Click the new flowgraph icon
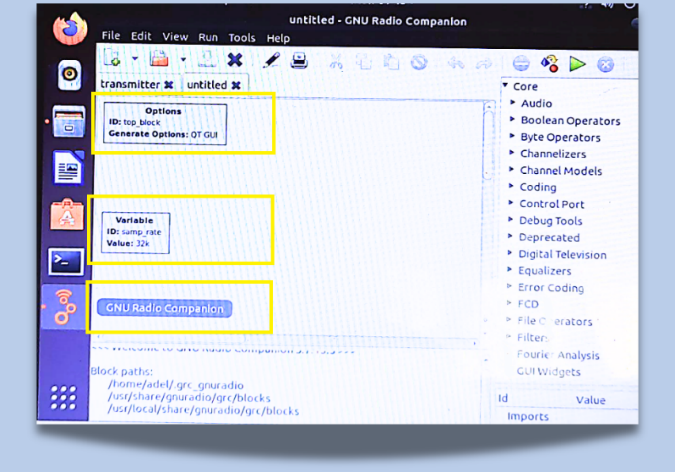 pos(112,60)
